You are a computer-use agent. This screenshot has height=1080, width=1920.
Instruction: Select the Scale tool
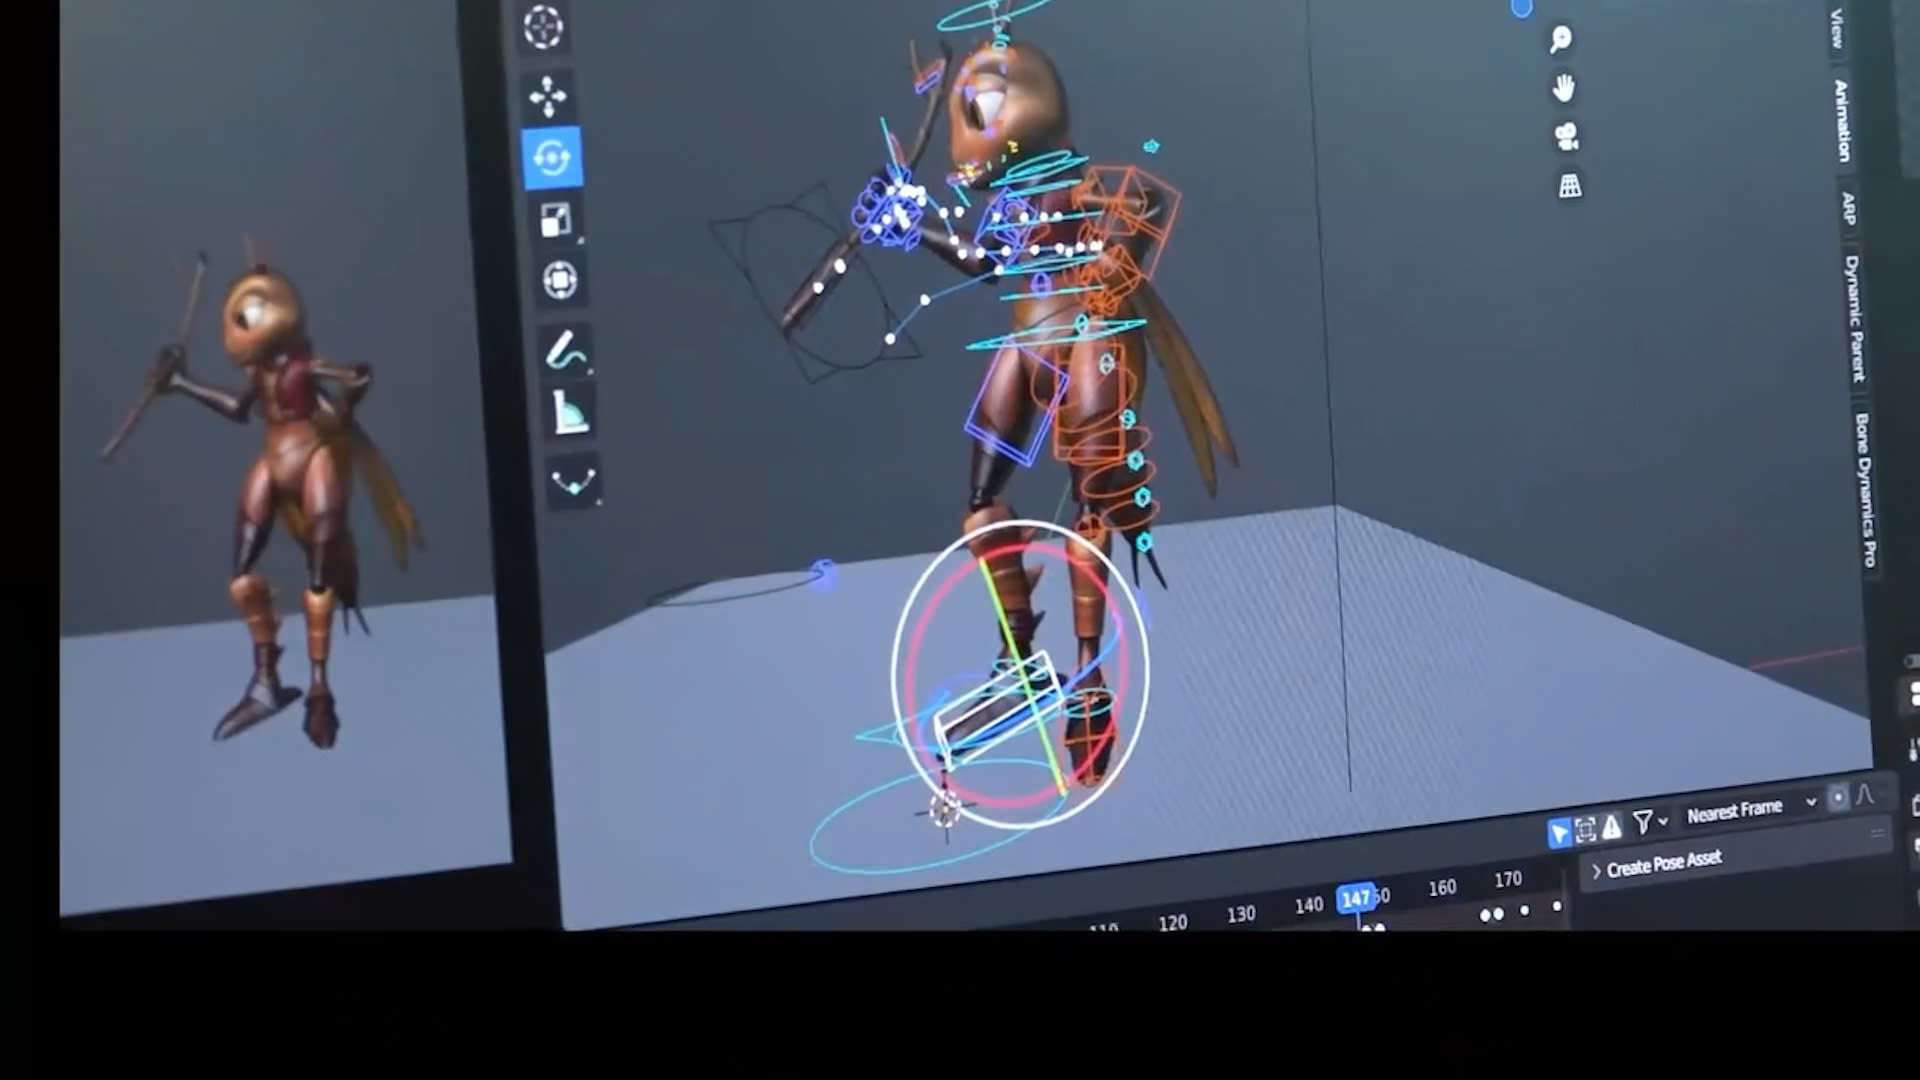coord(556,220)
